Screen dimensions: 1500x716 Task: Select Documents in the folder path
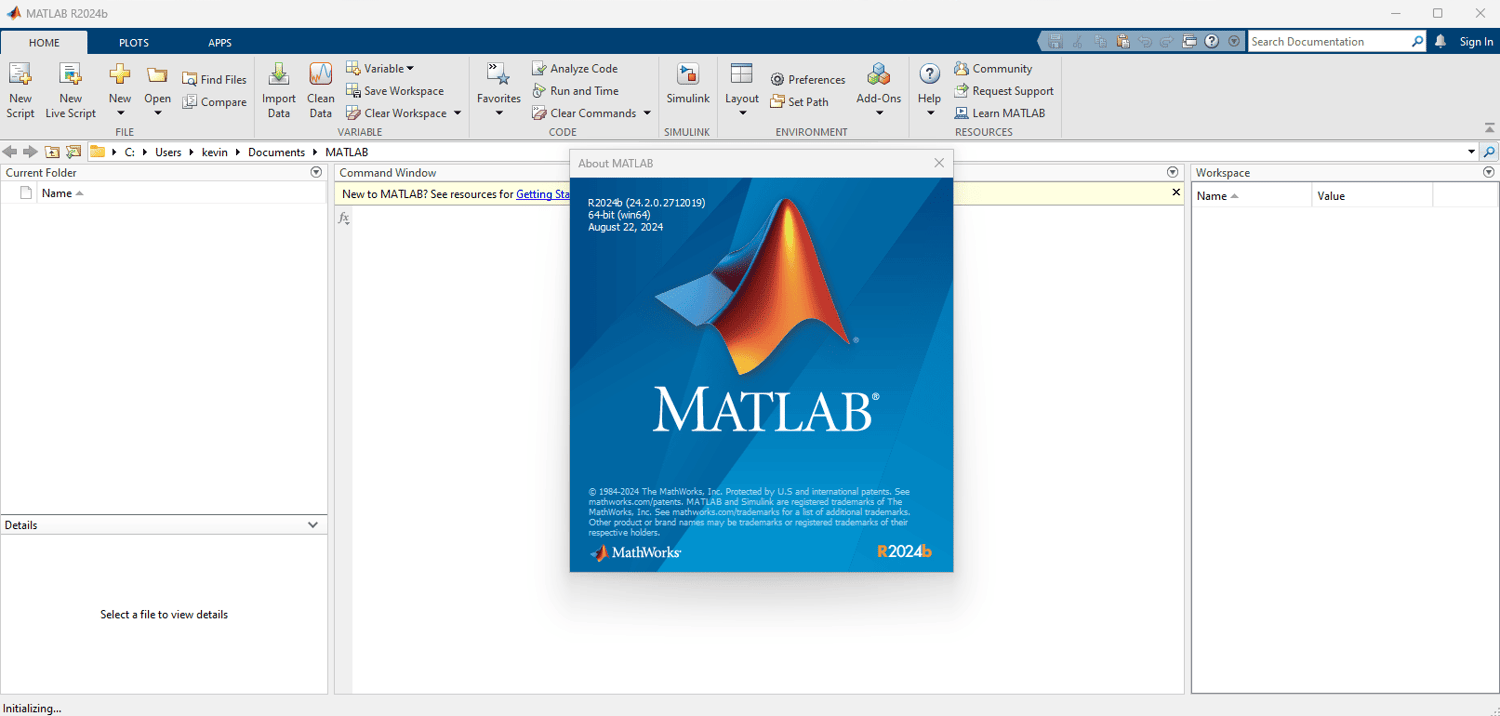pyautogui.click(x=276, y=152)
